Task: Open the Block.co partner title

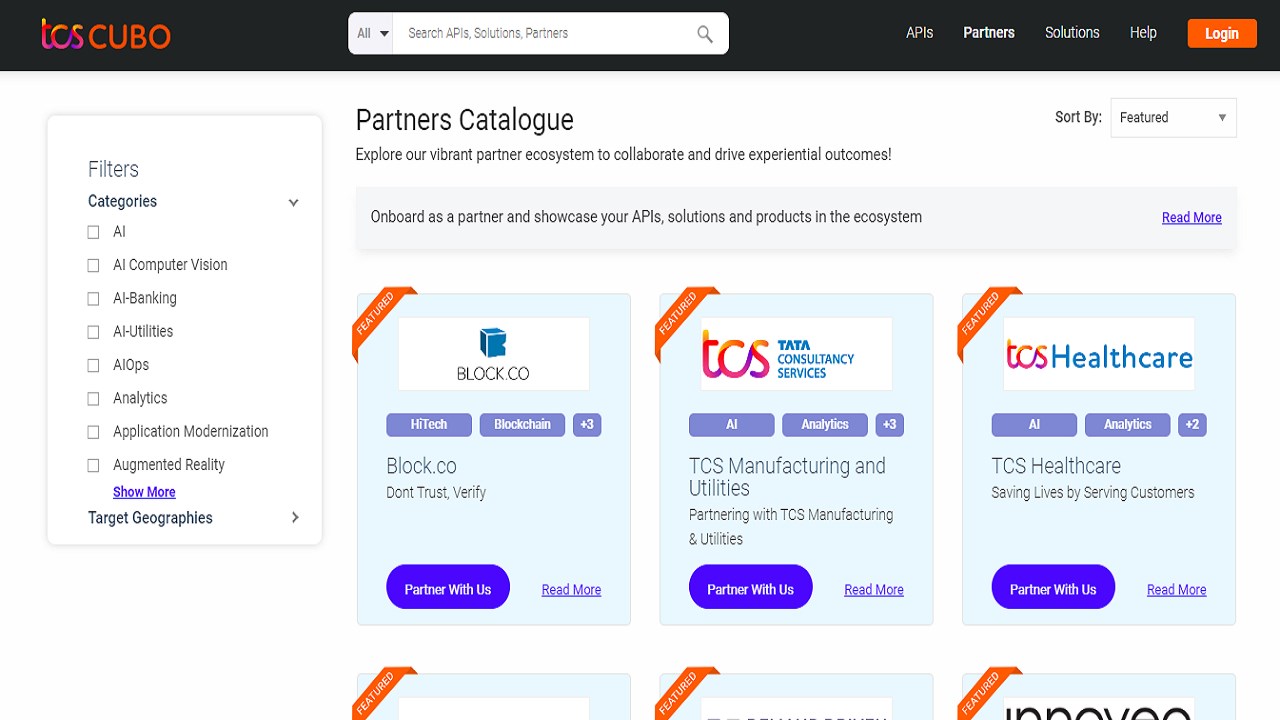Action: (421, 466)
